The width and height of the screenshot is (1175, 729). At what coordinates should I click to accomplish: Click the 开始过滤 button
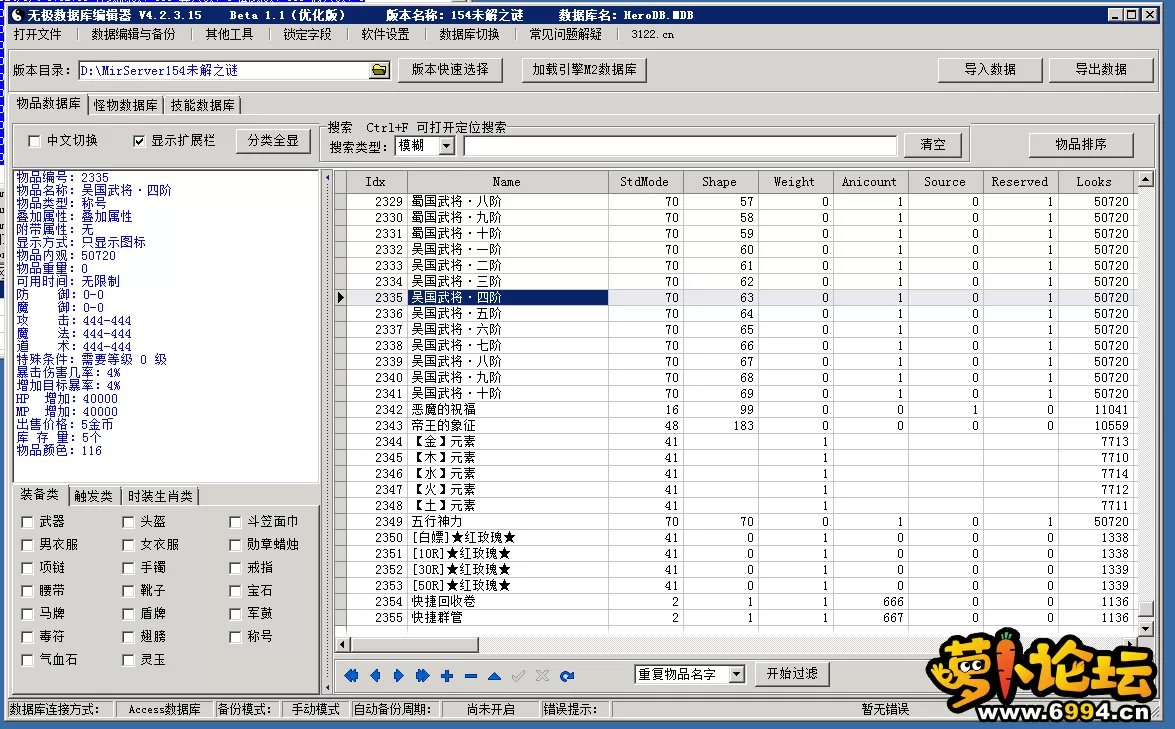point(792,674)
